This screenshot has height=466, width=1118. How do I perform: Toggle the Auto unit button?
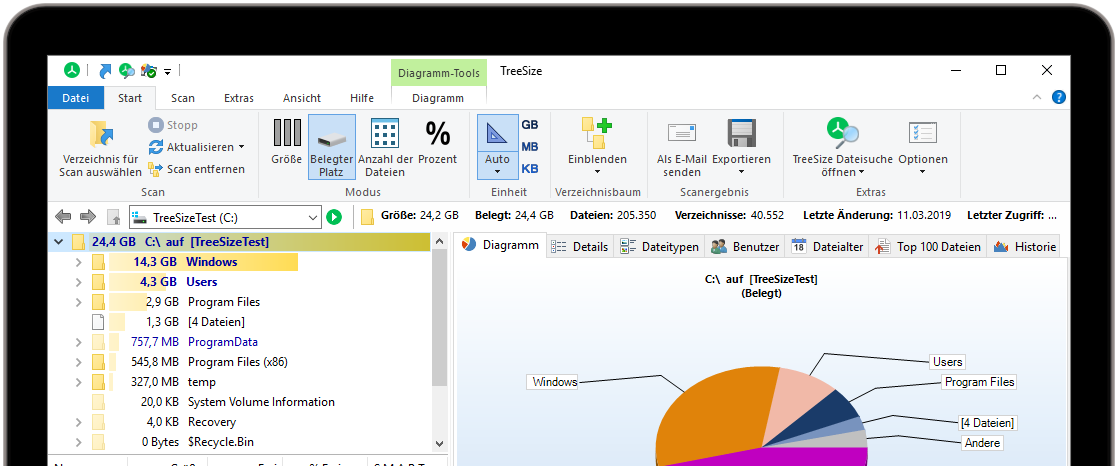coord(498,146)
